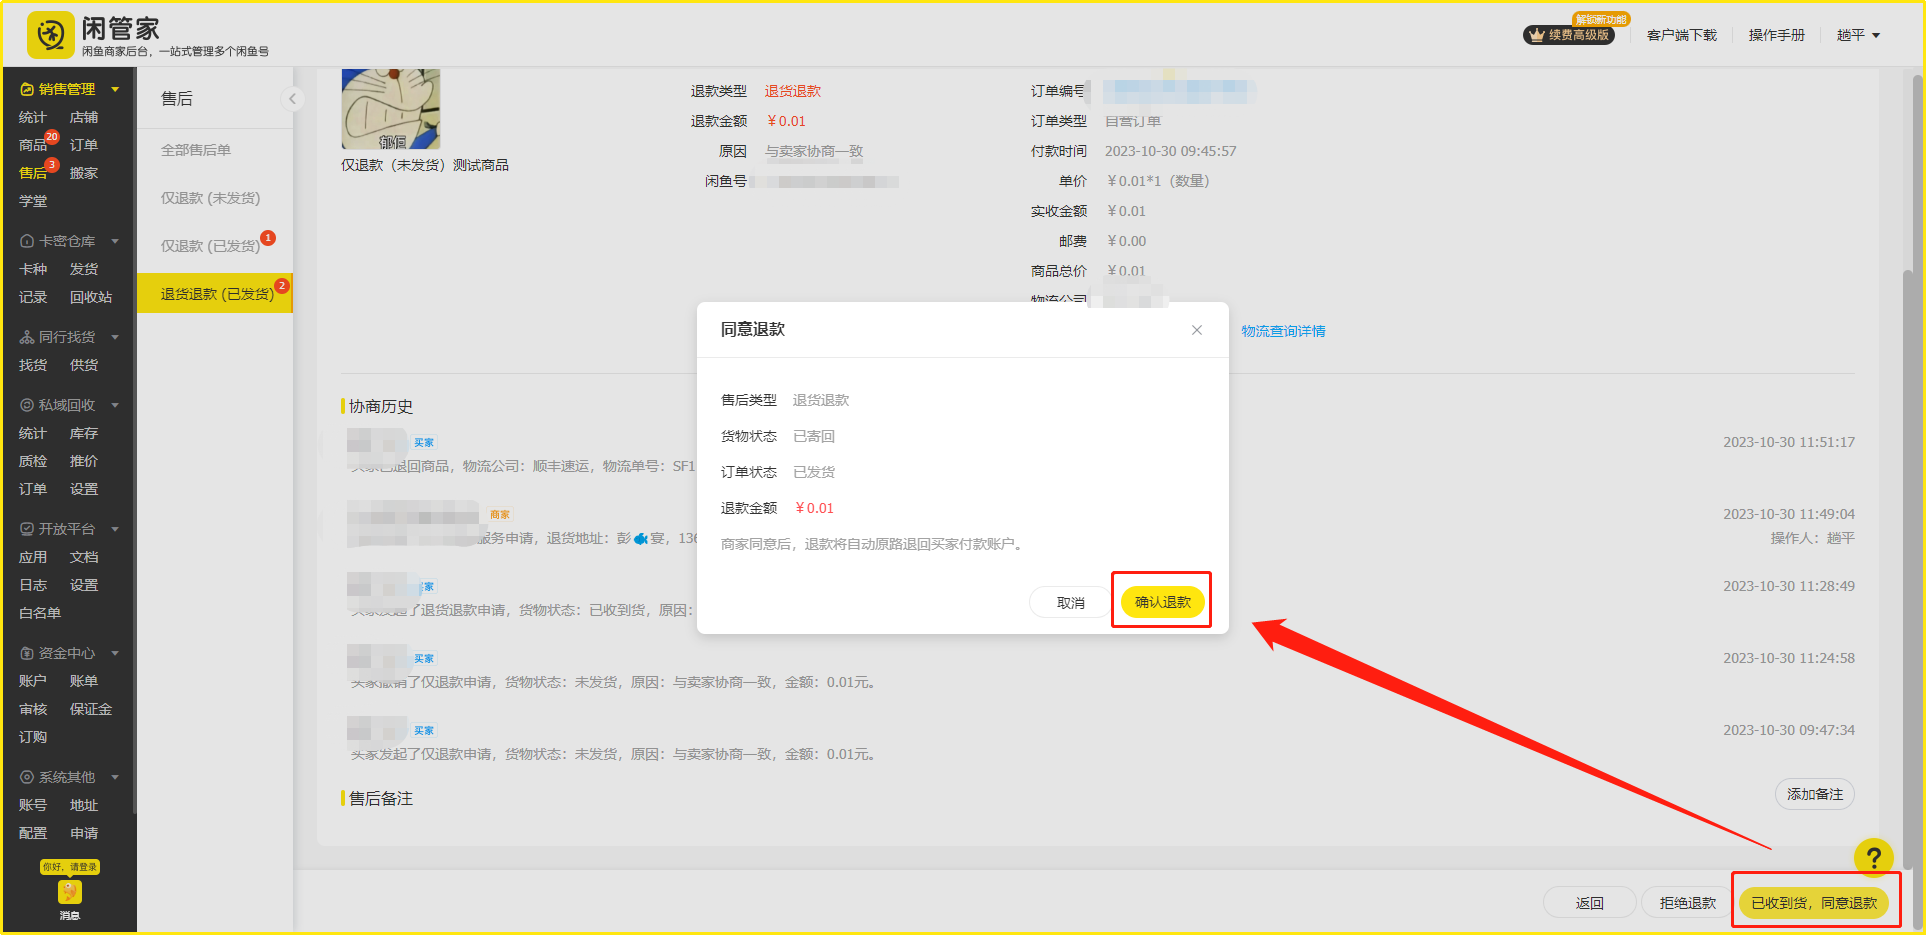Click the 闲管家 logo icon
Image resolution: width=1927 pixels, height=937 pixels.
click(x=50, y=36)
